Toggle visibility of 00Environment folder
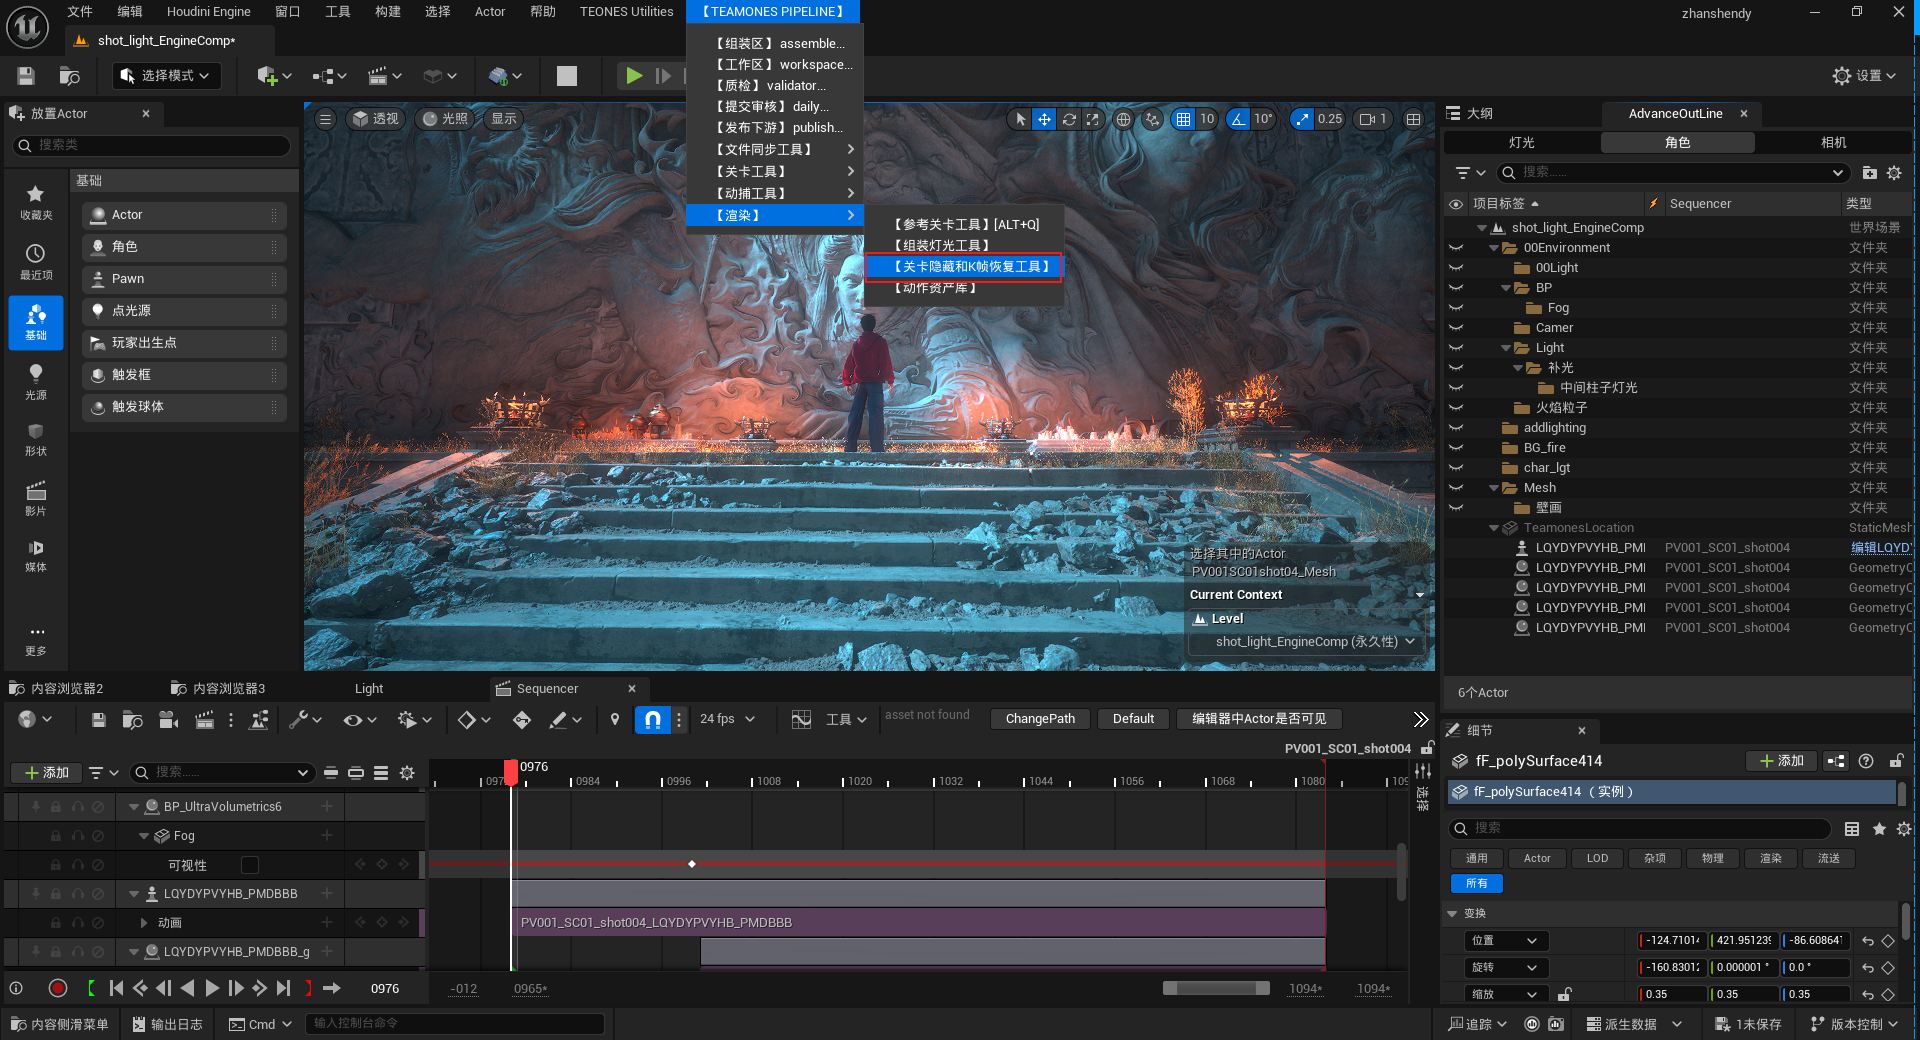 tap(1456, 248)
